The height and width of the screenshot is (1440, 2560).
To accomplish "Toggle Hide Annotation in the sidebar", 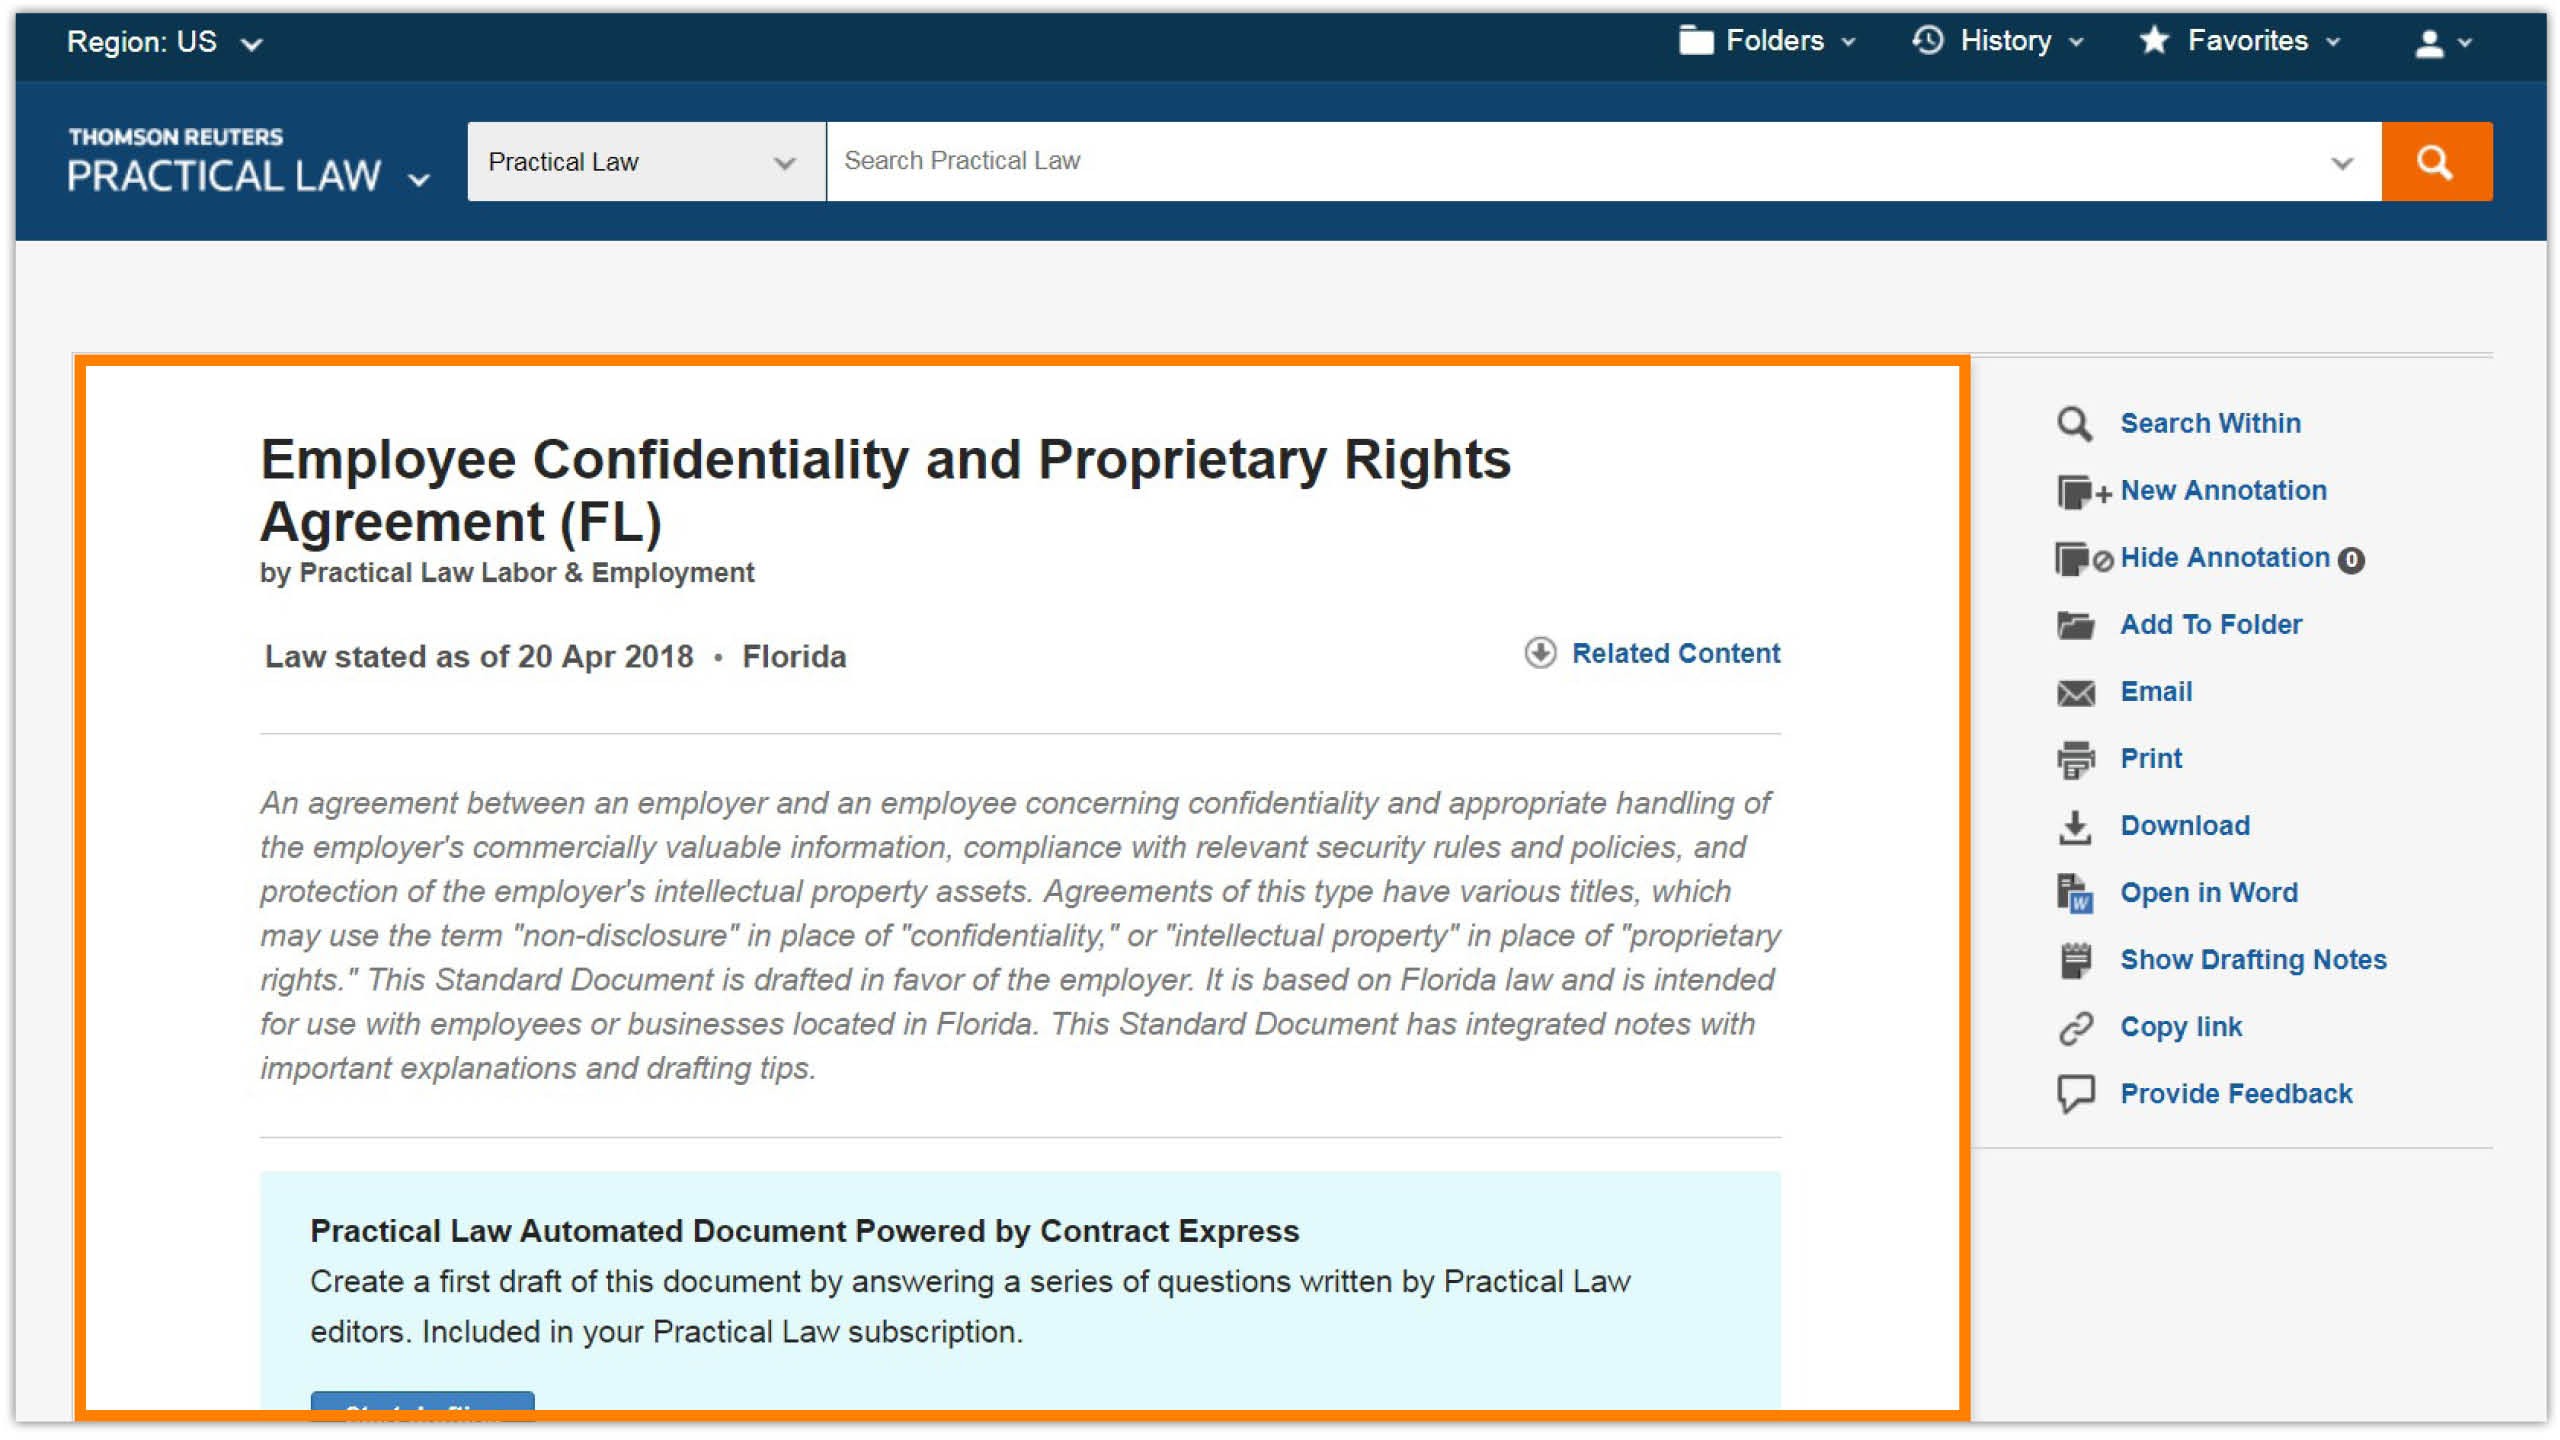I will (2224, 558).
